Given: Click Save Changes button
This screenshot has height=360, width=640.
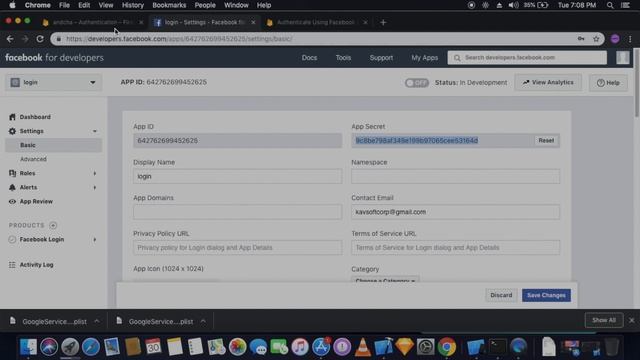Looking at the screenshot, I should tap(546, 295).
